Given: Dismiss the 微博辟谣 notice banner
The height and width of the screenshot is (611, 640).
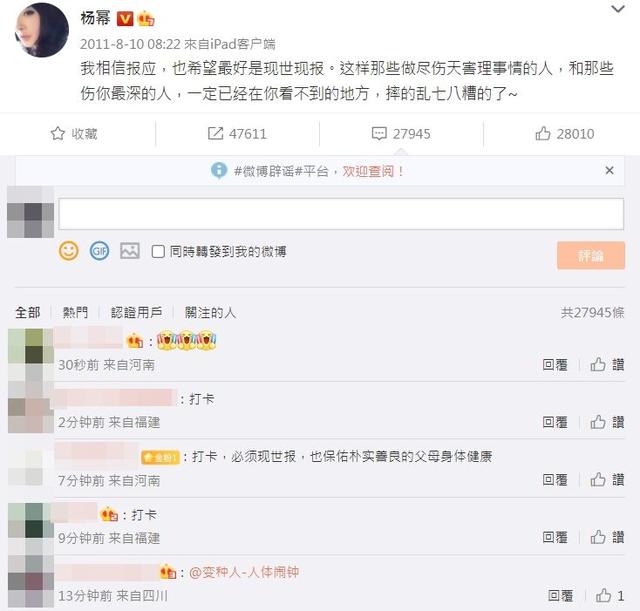Looking at the screenshot, I should (x=609, y=170).
